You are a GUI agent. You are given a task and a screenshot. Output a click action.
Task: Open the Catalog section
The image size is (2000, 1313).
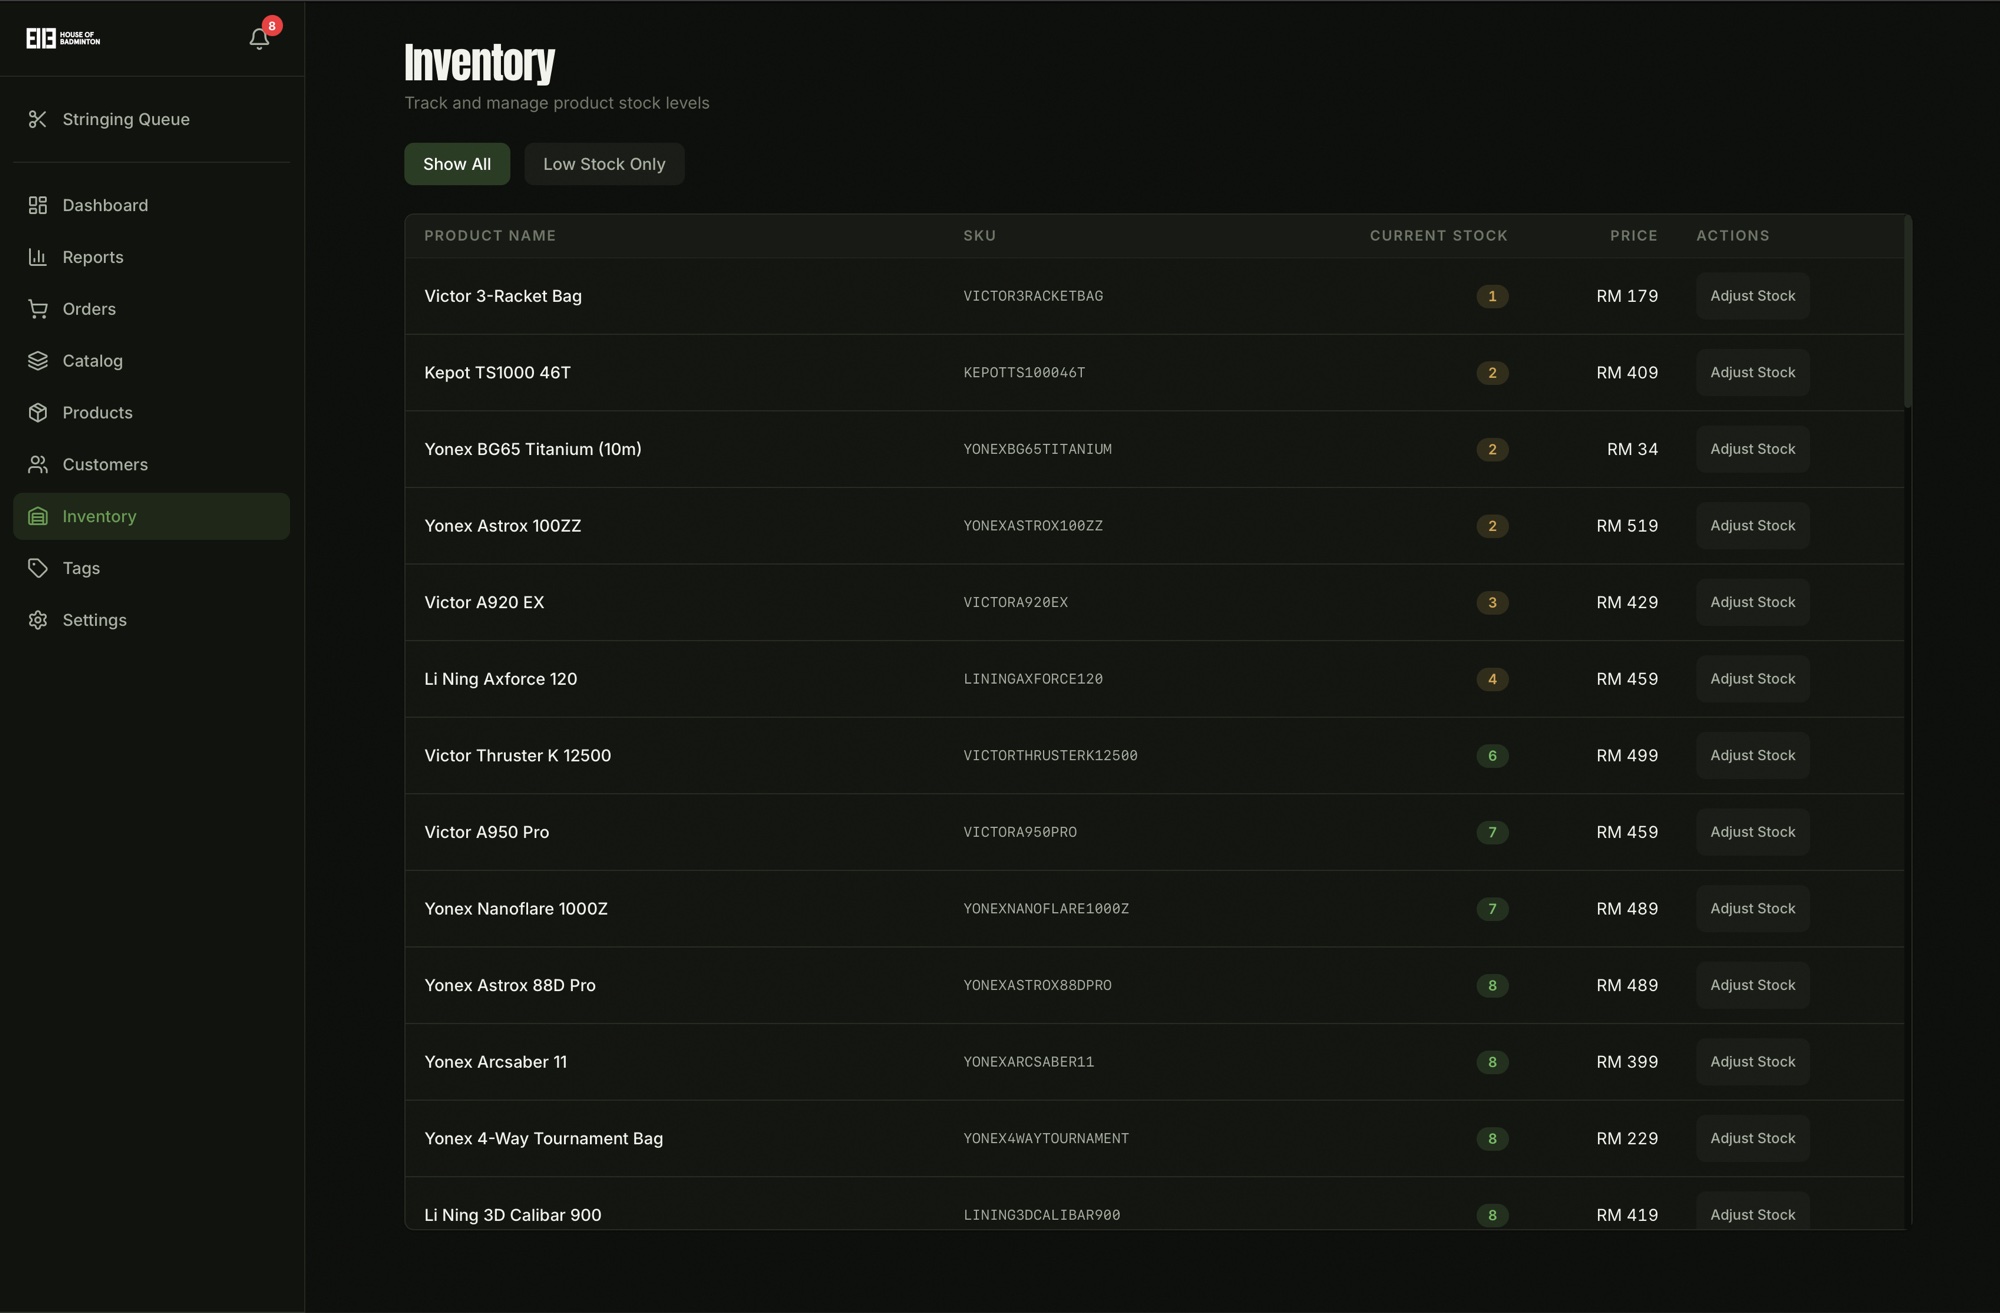(x=151, y=361)
